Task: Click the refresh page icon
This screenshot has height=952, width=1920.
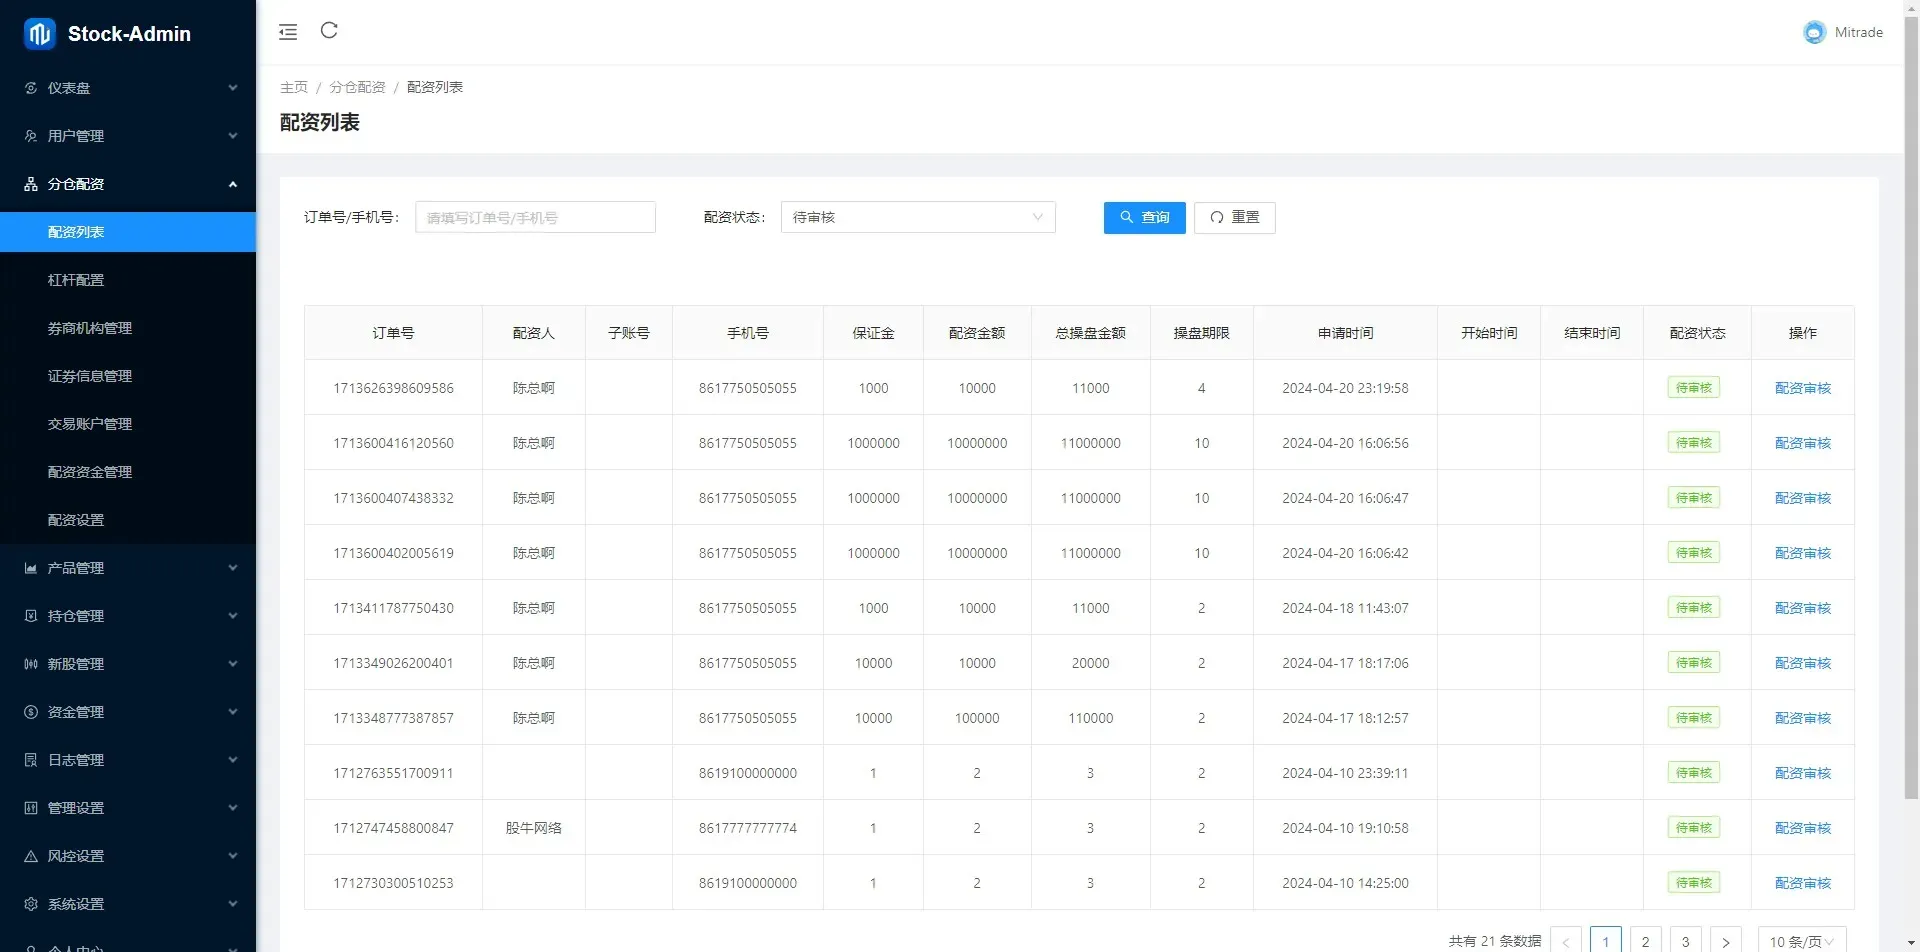Action: [329, 31]
